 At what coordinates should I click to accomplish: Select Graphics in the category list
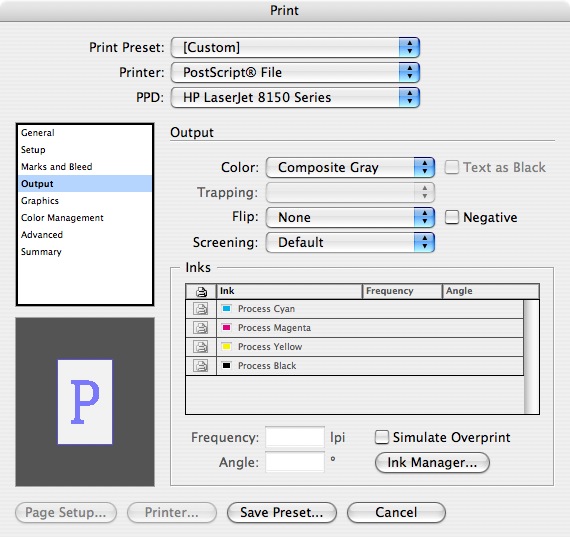tap(40, 201)
